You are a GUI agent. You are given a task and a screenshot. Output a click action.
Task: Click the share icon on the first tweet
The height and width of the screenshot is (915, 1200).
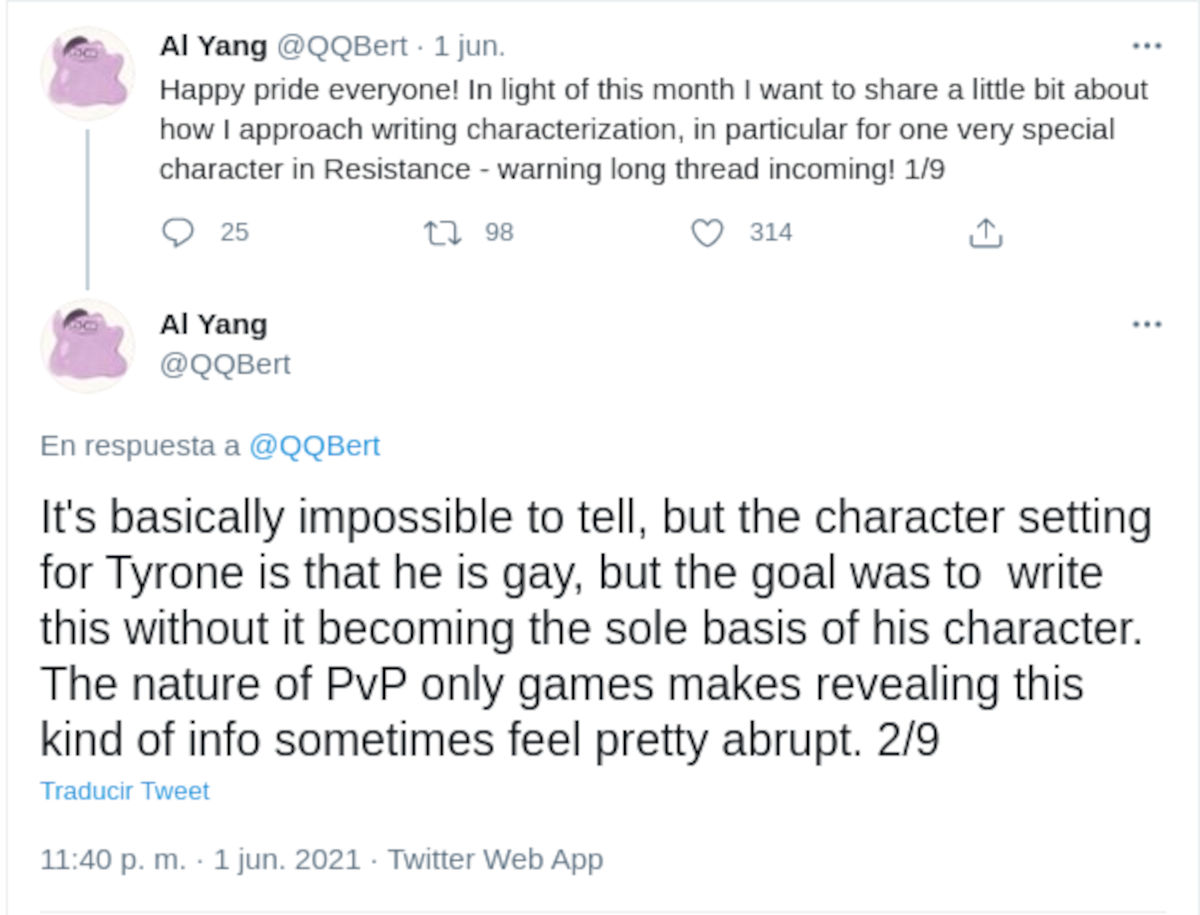pos(986,233)
